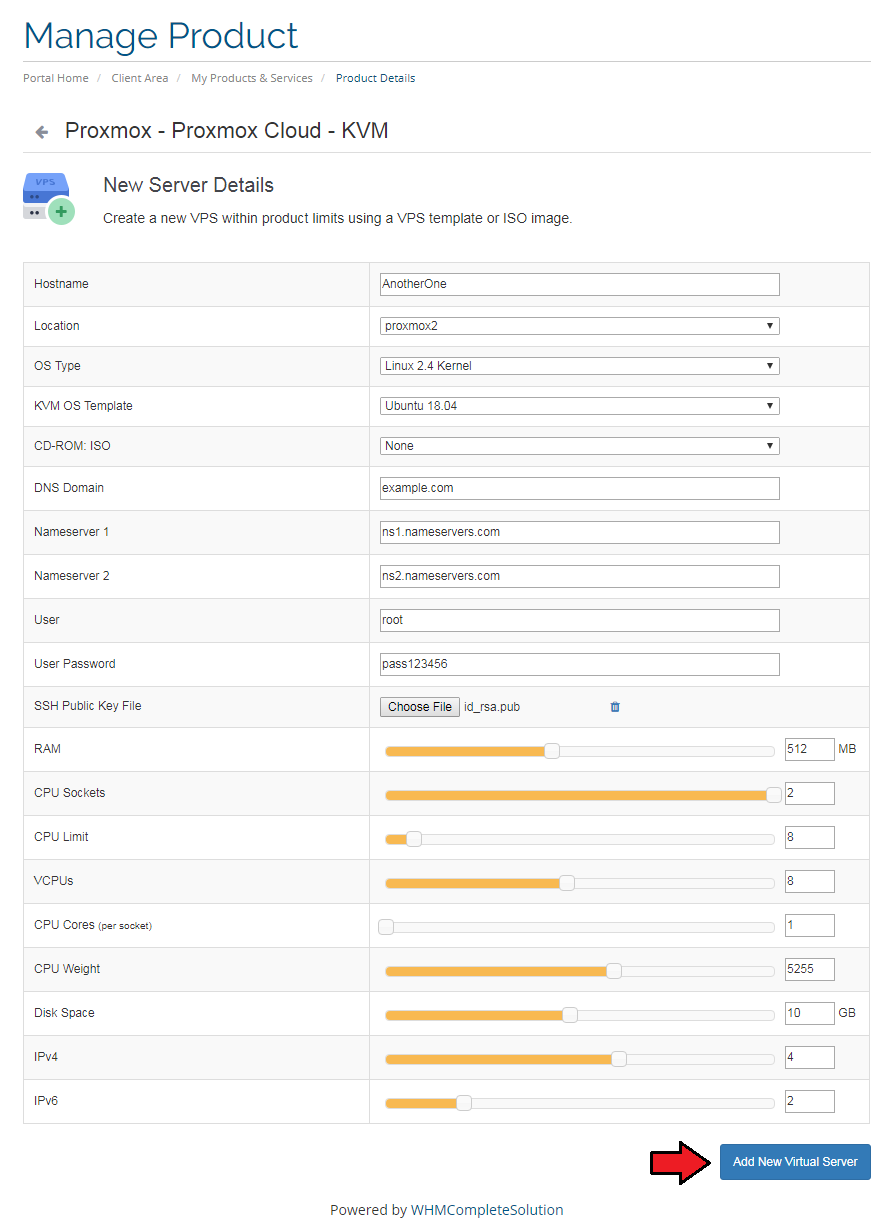Click the DNS Domain input field
This screenshot has width=884, height=1226.
[579, 488]
